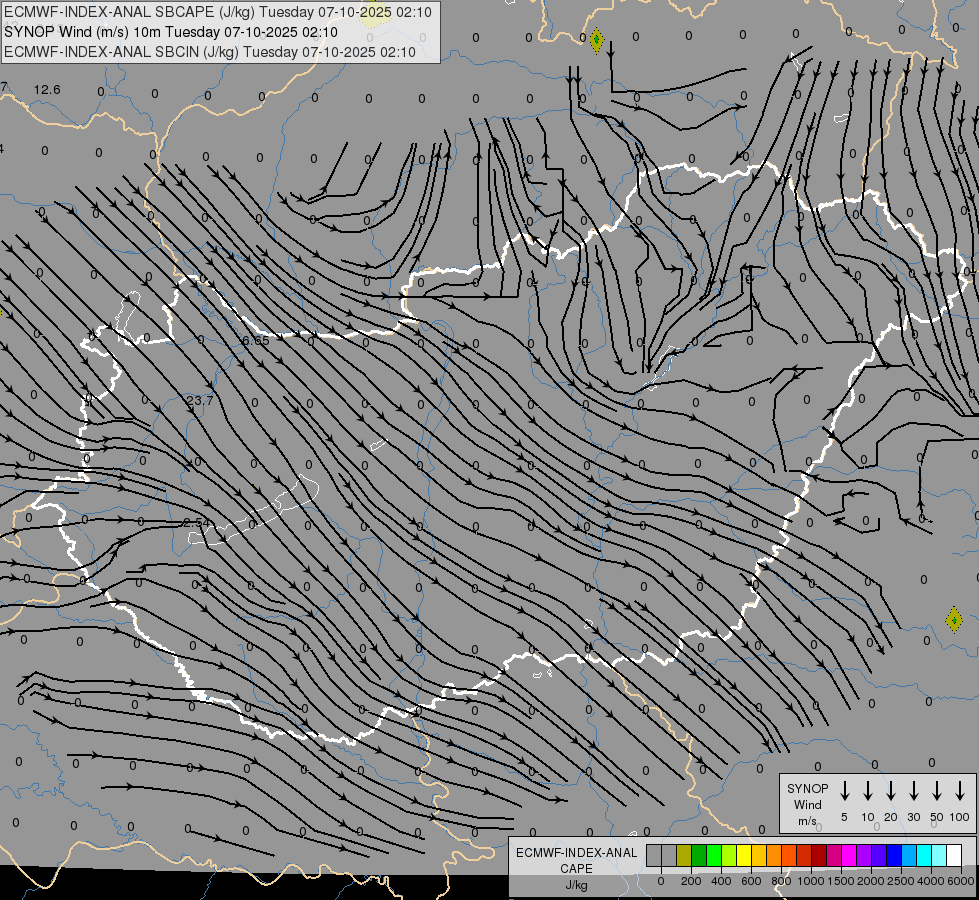Click the 2.54 value on the map
The height and width of the screenshot is (900, 979).
tap(197, 523)
